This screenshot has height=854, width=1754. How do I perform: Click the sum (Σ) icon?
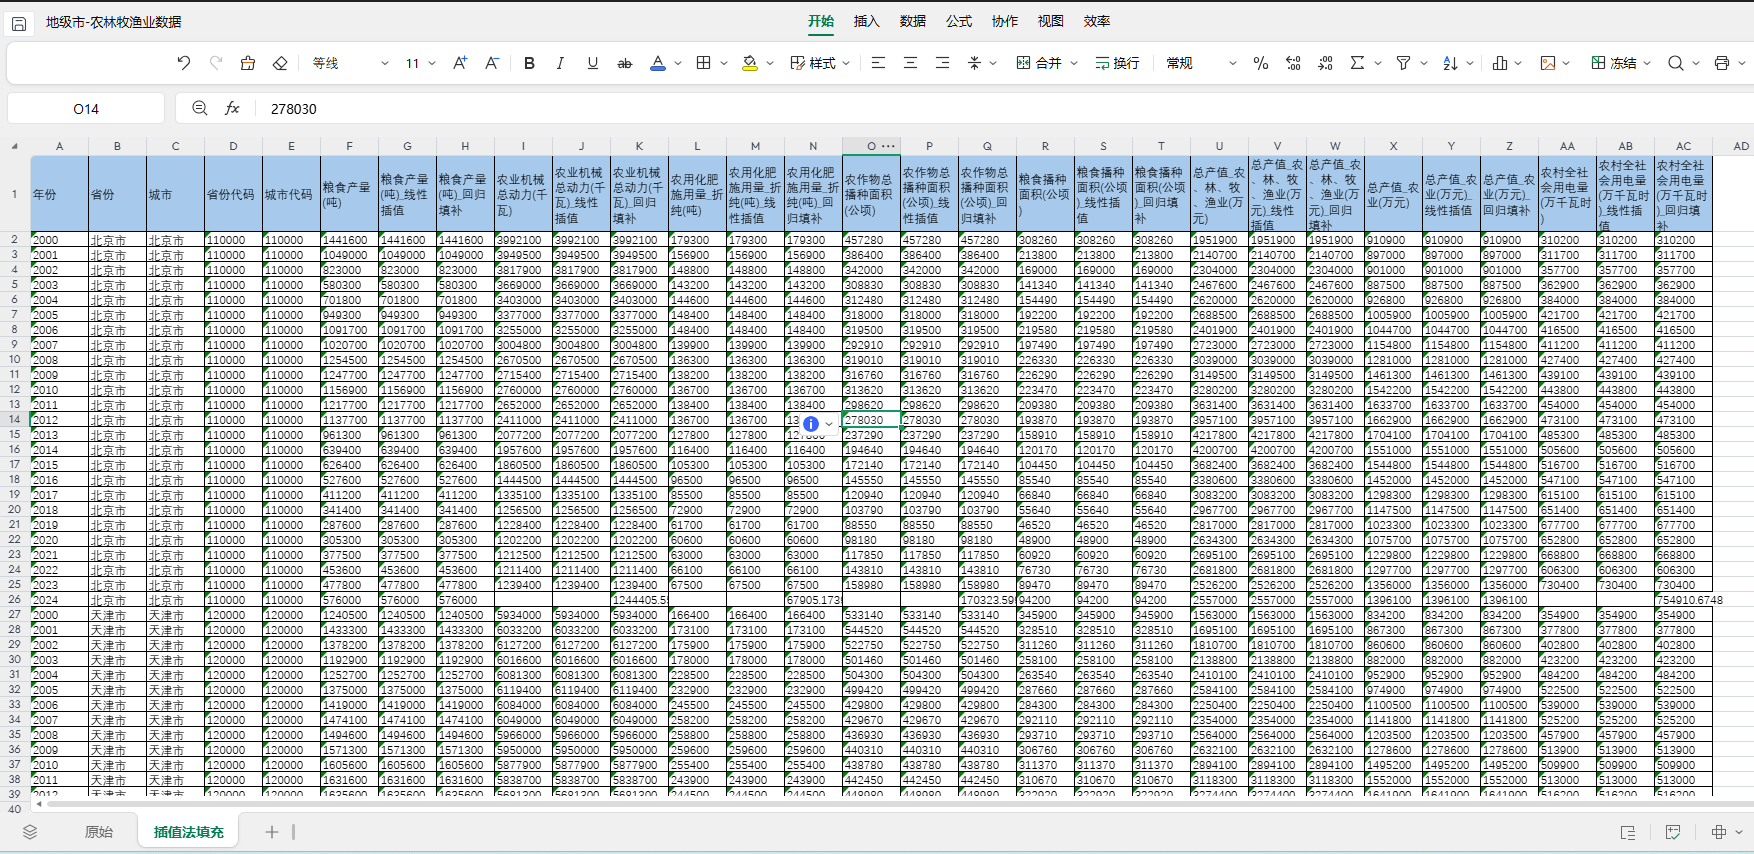tap(1357, 63)
